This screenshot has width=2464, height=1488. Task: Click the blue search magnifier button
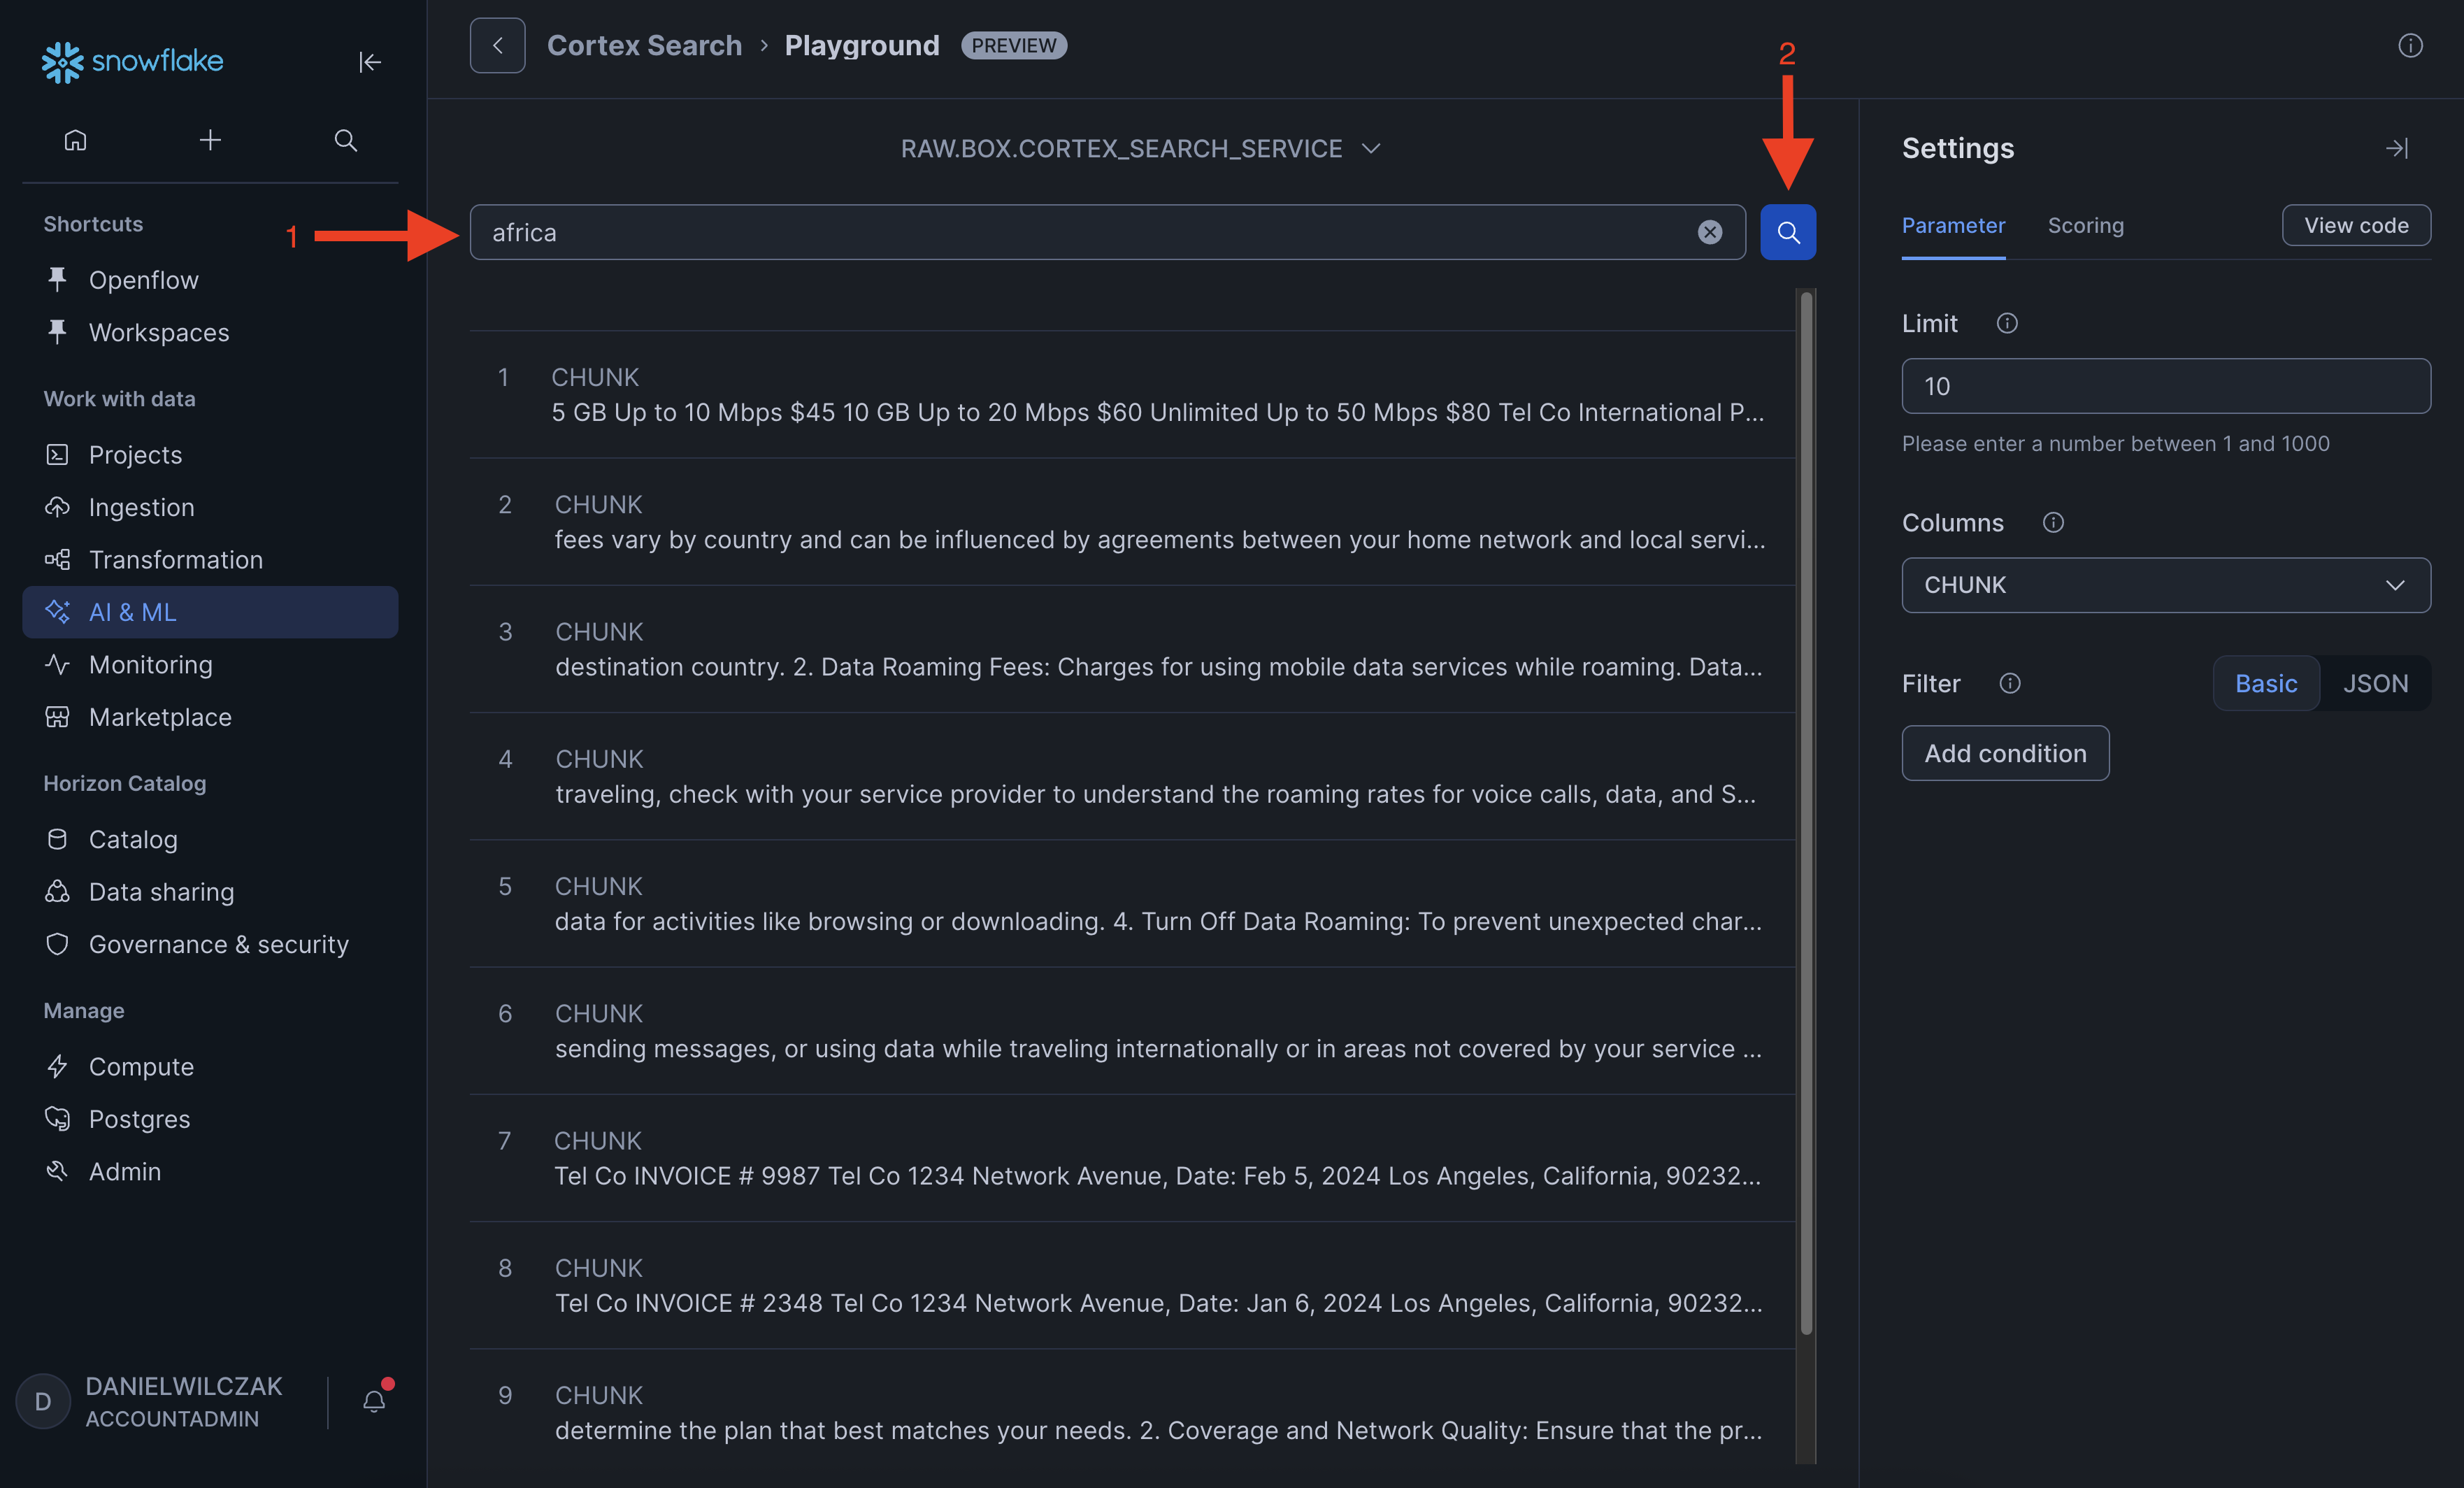pos(1787,232)
